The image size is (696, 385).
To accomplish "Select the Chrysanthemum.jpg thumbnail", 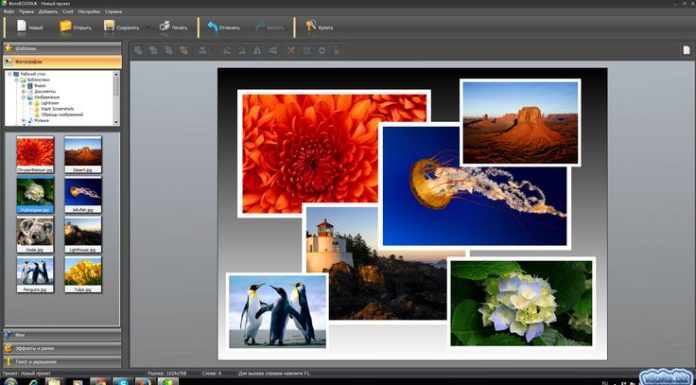I will [x=35, y=155].
